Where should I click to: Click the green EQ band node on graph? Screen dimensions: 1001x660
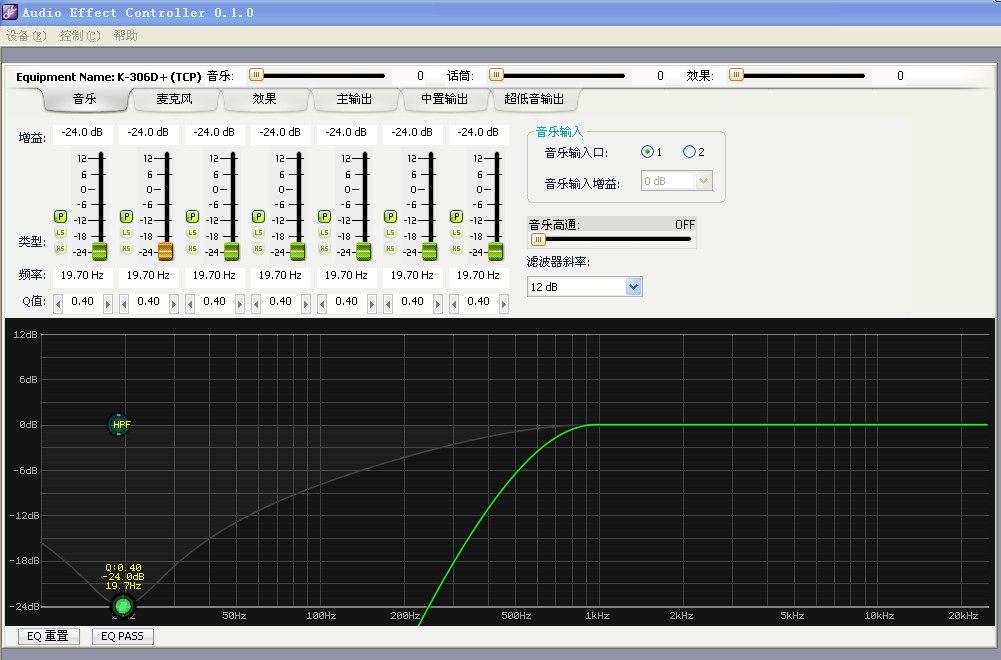pos(123,606)
